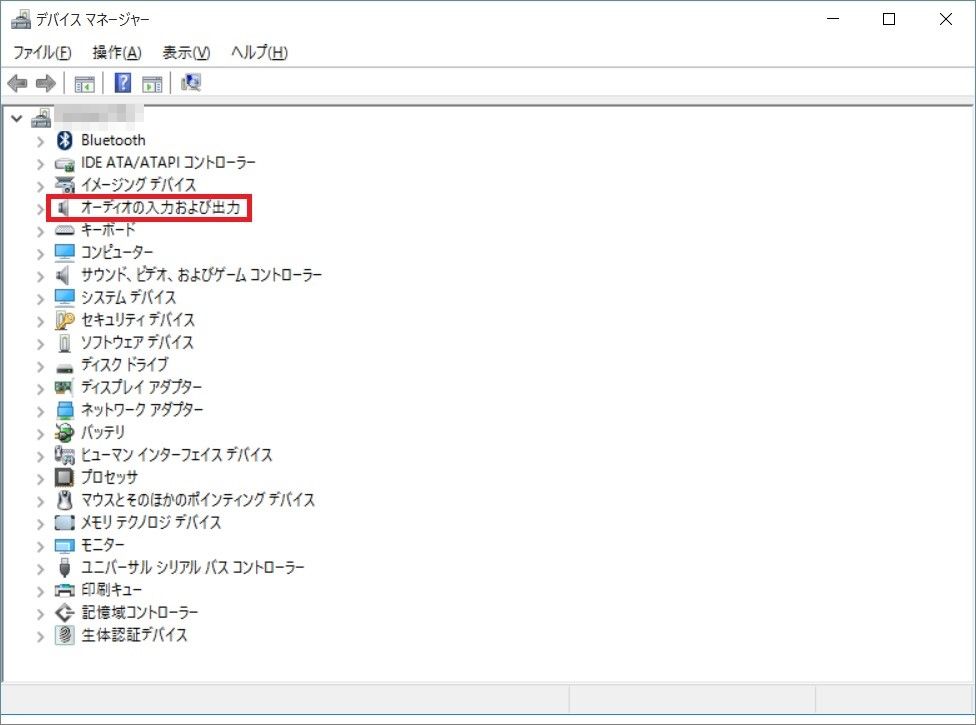Open the ヘルプ(H) menu
Image resolution: width=976 pixels, height=725 pixels.
coord(259,52)
